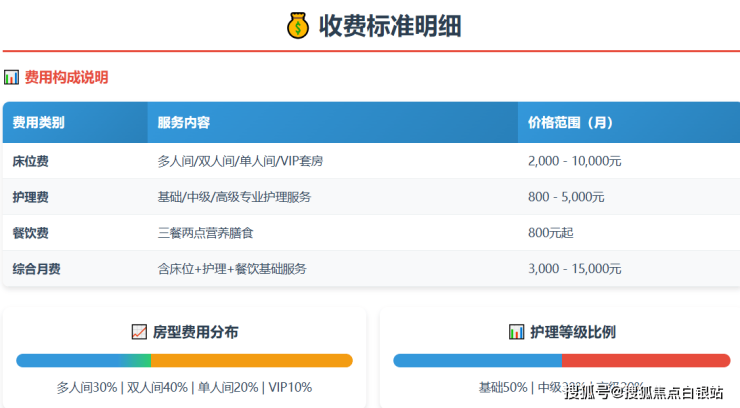This screenshot has height=408, width=740.
Task: Click the chart icon beside 费用构成说明
Action: tap(11, 77)
